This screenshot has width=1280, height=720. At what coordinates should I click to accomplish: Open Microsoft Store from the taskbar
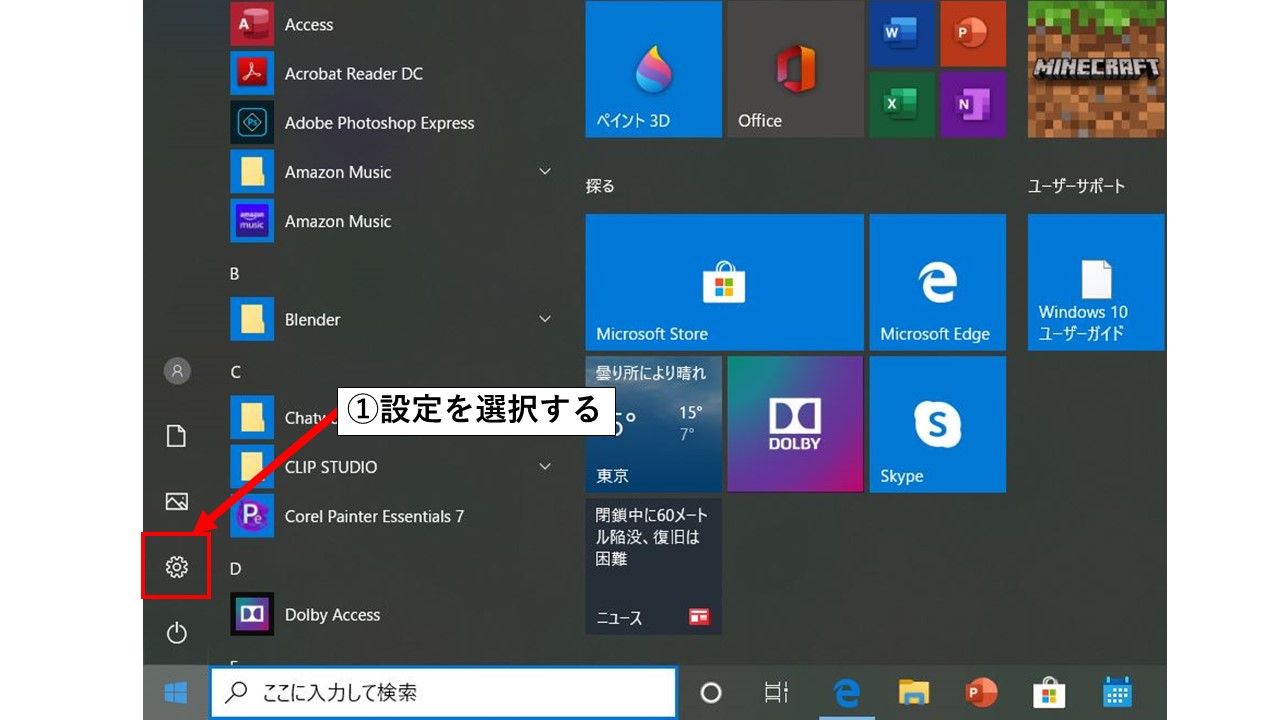tap(1048, 692)
